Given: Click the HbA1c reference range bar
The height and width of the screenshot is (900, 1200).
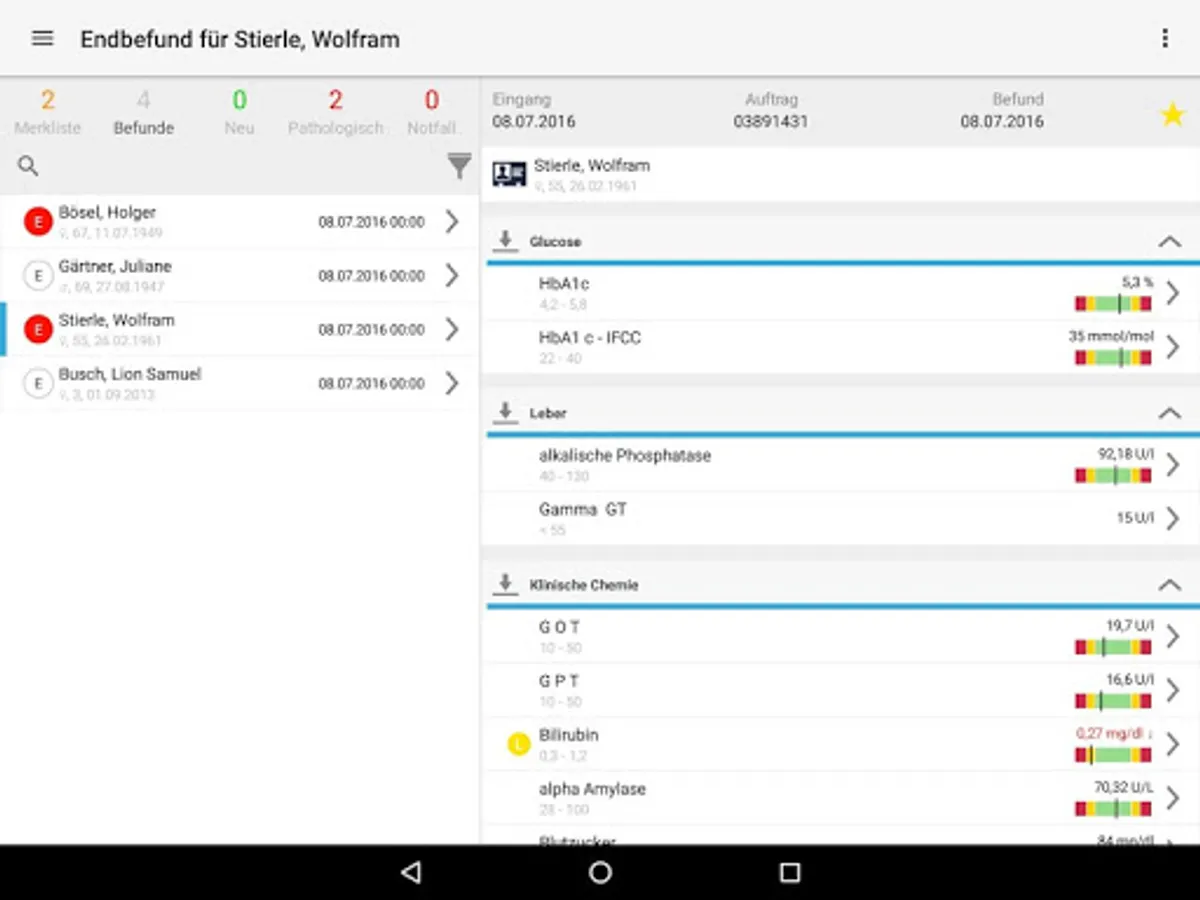Looking at the screenshot, I should click(x=1114, y=303).
